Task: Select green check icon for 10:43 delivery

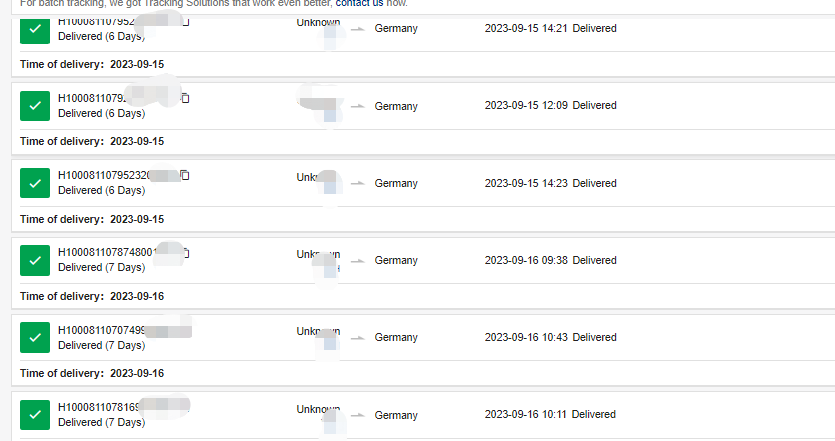Action: (x=35, y=337)
